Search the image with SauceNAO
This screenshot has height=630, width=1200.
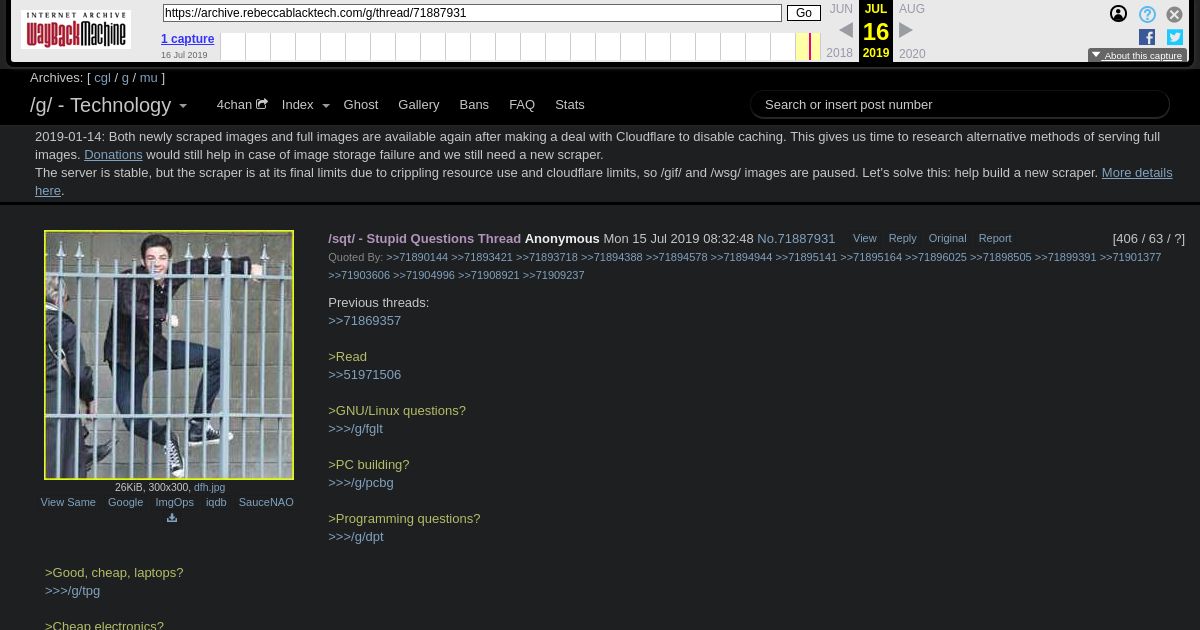click(266, 502)
